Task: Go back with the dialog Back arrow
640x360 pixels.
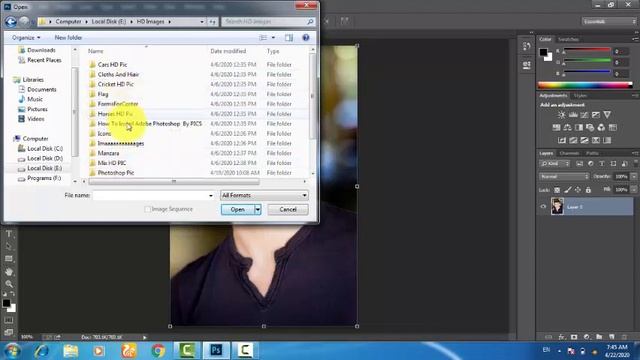Action: (11, 21)
